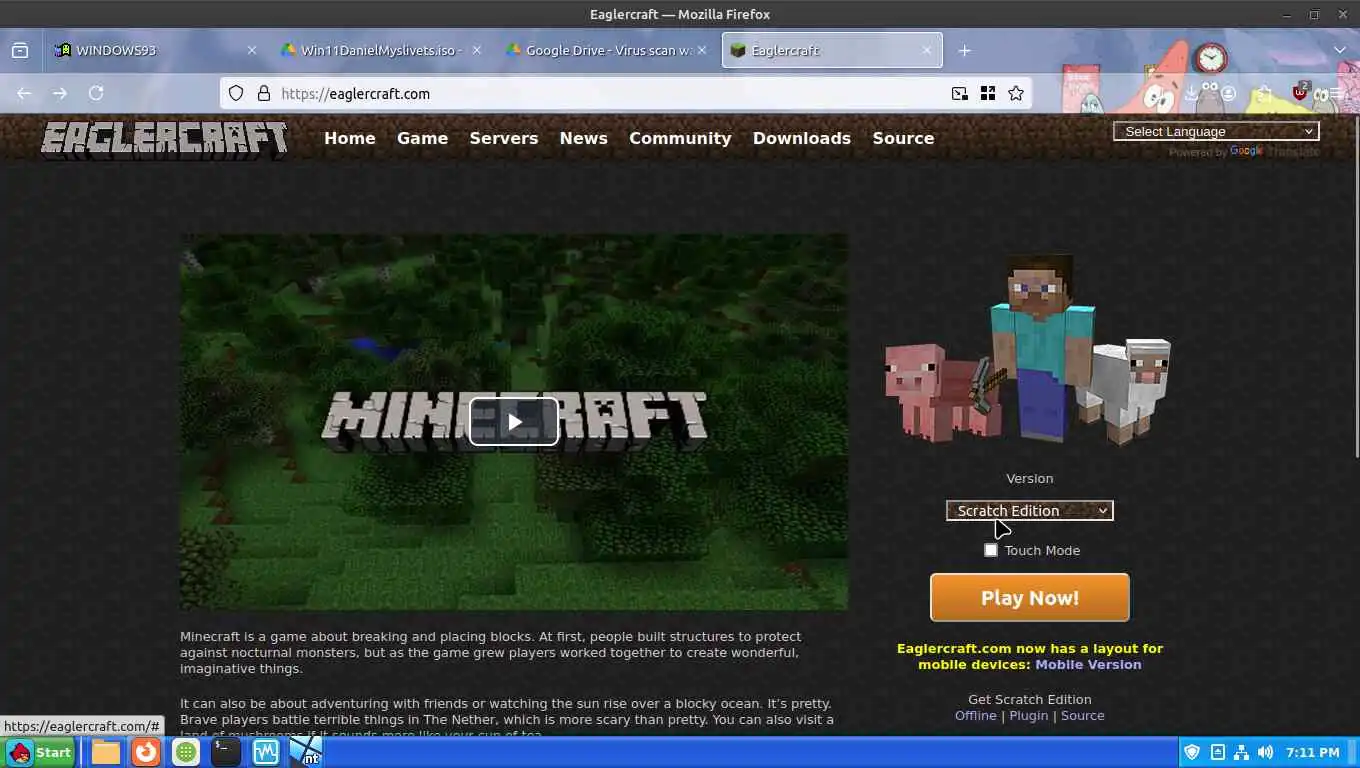This screenshot has height=768, width=1360.
Task: Click the nt window taskbar icon
Action: [x=306, y=752]
